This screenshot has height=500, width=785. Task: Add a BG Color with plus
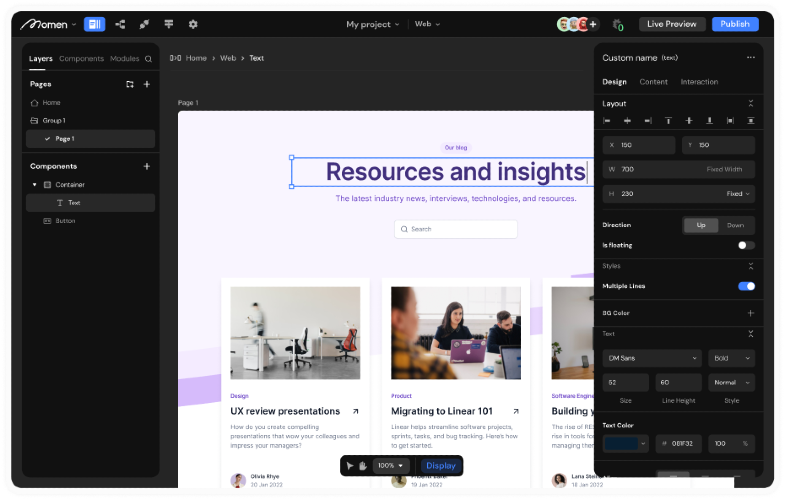(750, 313)
